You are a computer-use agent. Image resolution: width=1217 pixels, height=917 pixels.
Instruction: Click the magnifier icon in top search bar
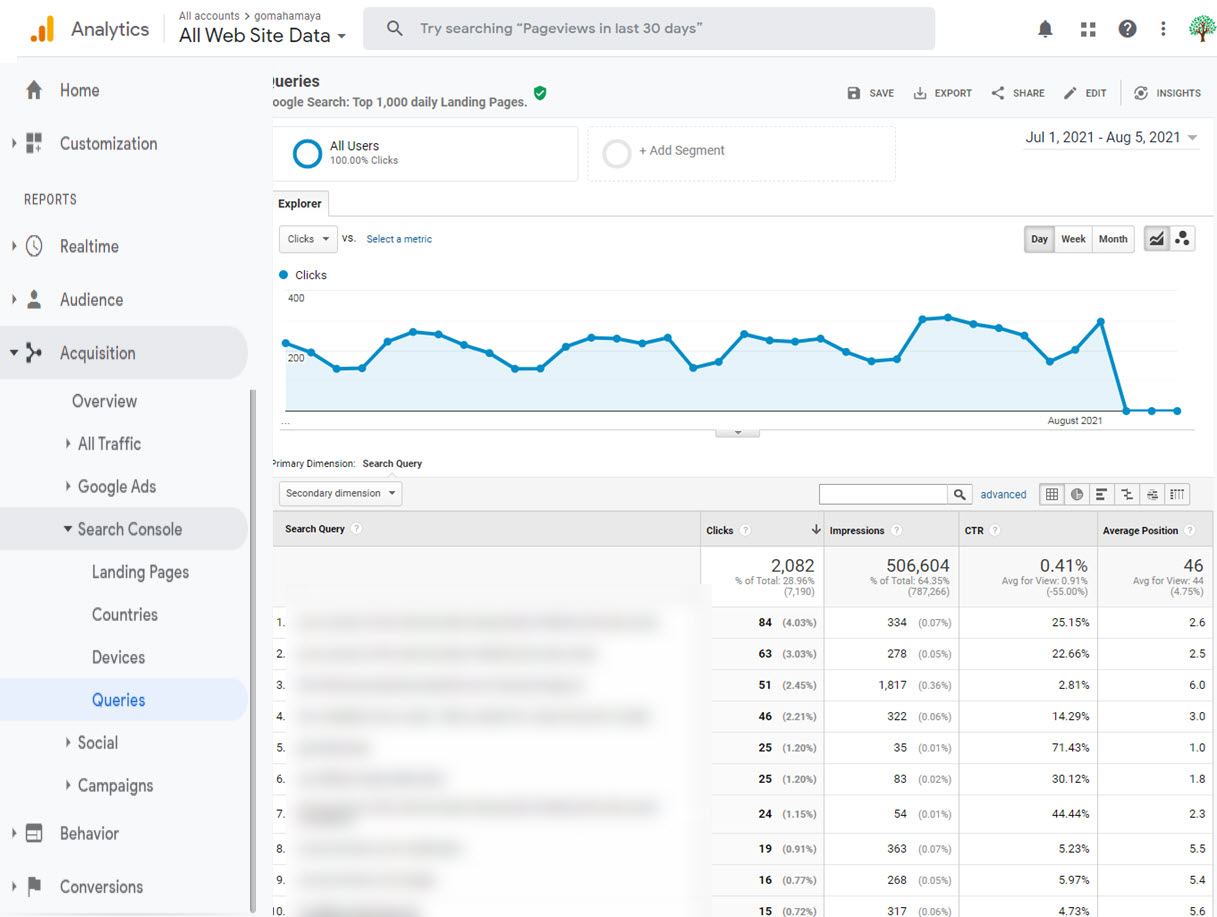click(395, 29)
